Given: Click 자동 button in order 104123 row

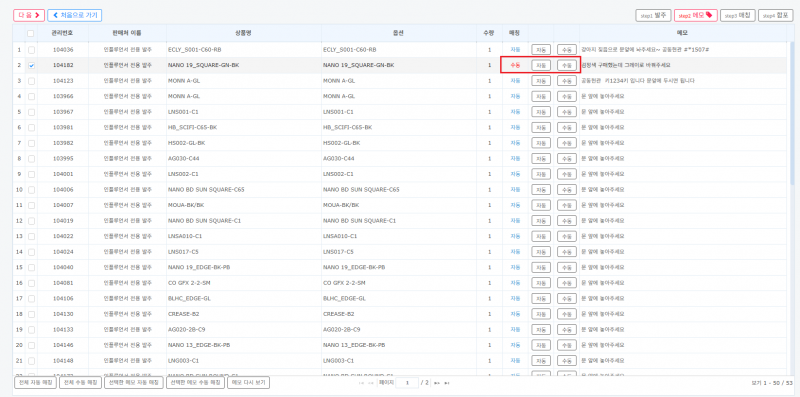Looking at the screenshot, I should pos(541,81).
